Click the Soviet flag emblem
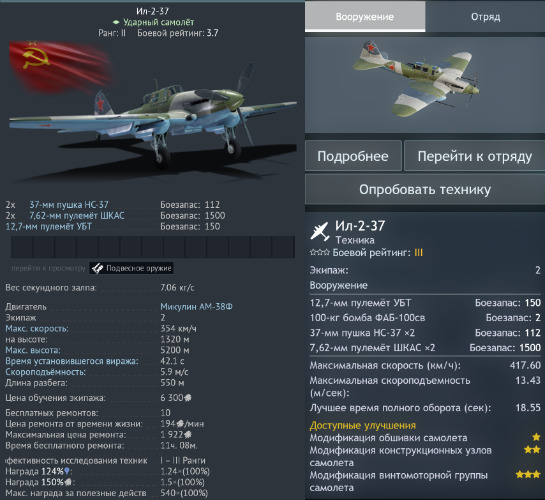 click(x=59, y=66)
